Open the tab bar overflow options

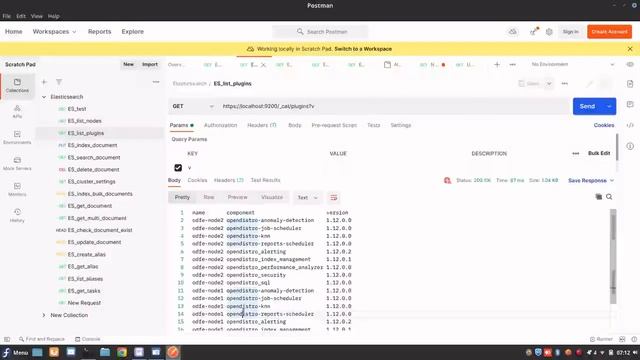tap(513, 64)
